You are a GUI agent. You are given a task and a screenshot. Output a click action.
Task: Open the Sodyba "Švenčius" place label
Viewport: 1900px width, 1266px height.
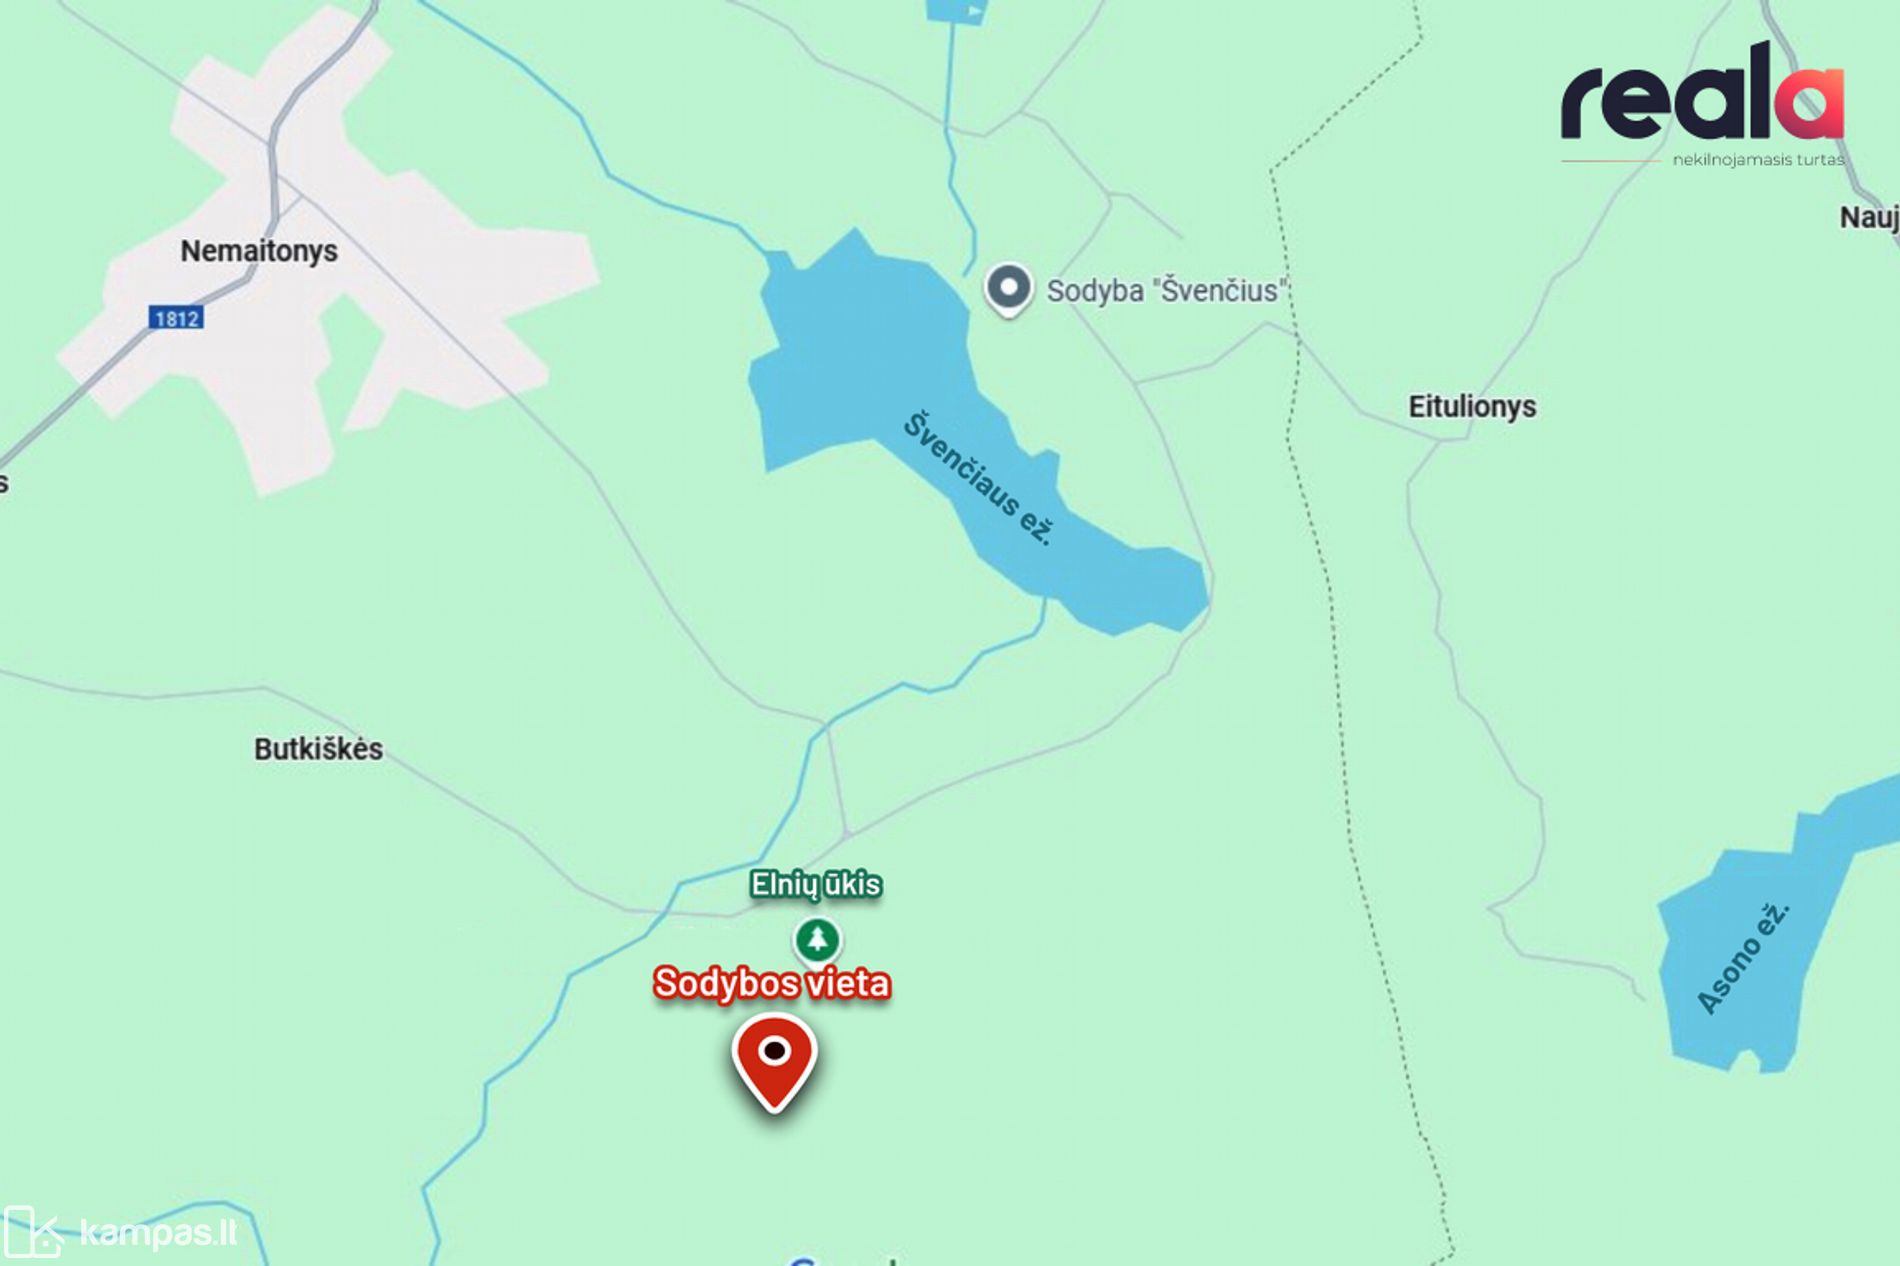[1166, 291]
